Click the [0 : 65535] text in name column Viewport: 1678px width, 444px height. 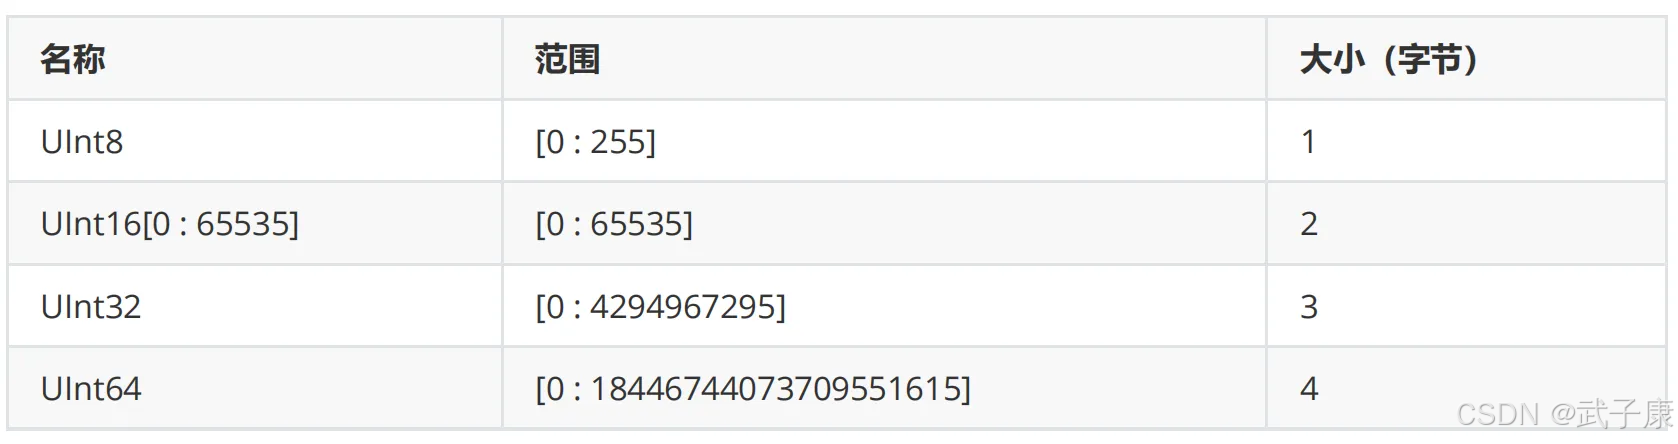click(221, 224)
